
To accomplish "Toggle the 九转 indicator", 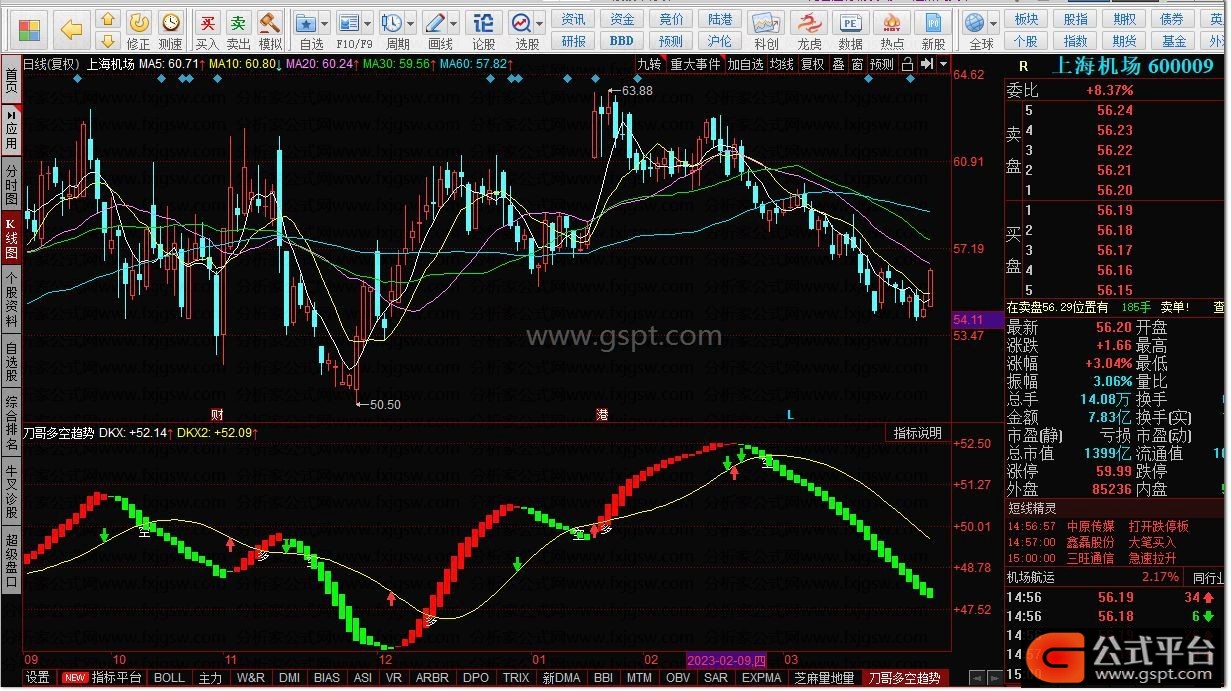I will coord(650,64).
